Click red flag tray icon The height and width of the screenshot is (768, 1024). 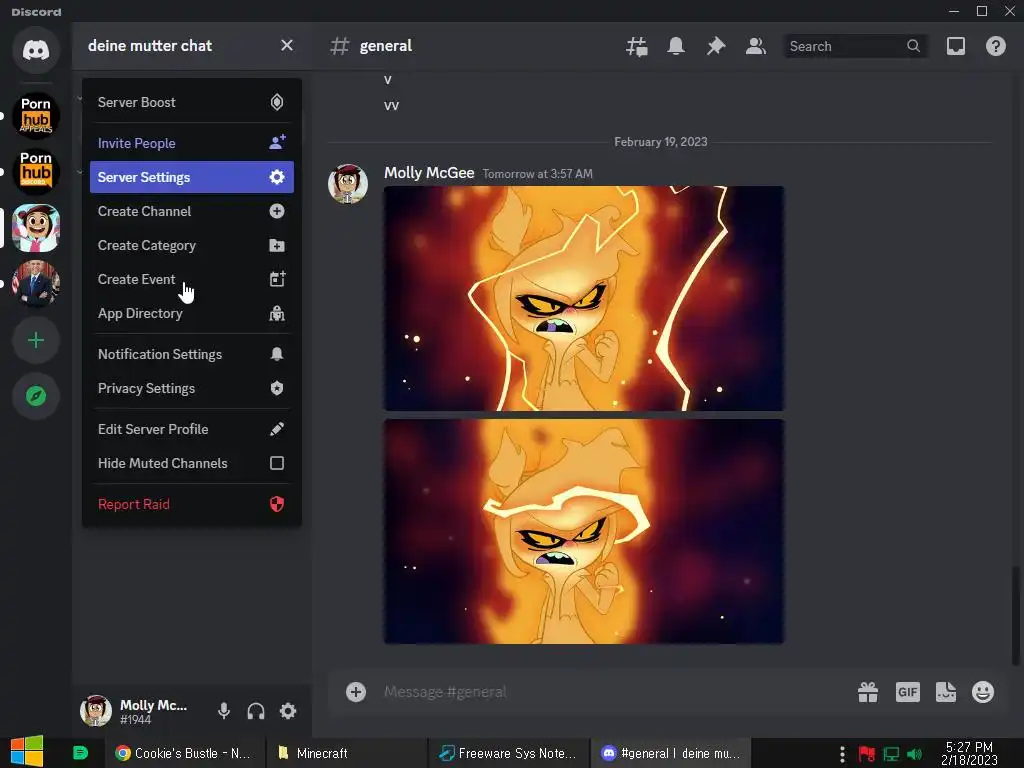coord(867,754)
